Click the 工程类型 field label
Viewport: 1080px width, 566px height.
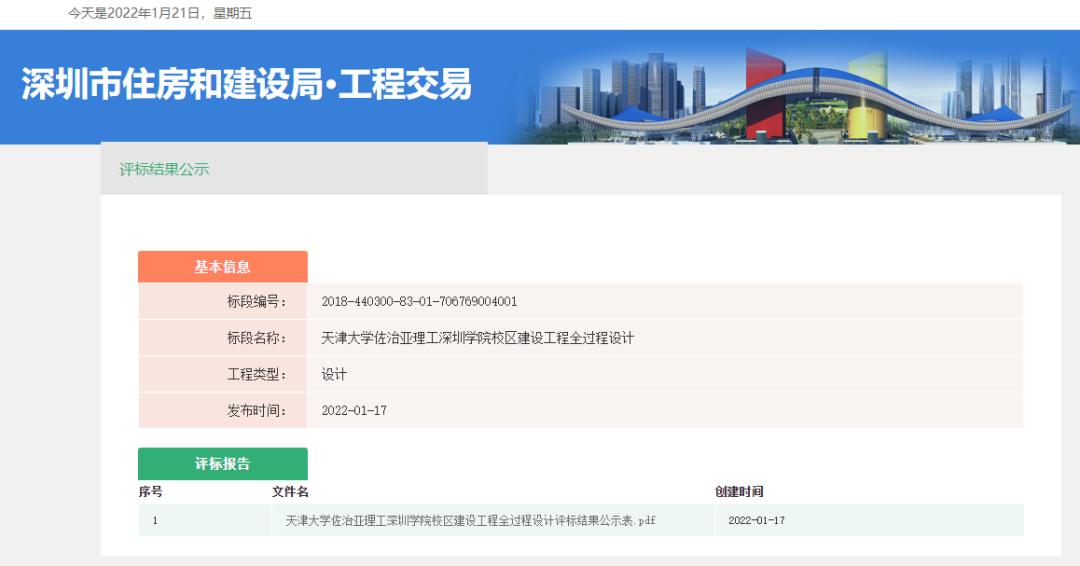[256, 374]
